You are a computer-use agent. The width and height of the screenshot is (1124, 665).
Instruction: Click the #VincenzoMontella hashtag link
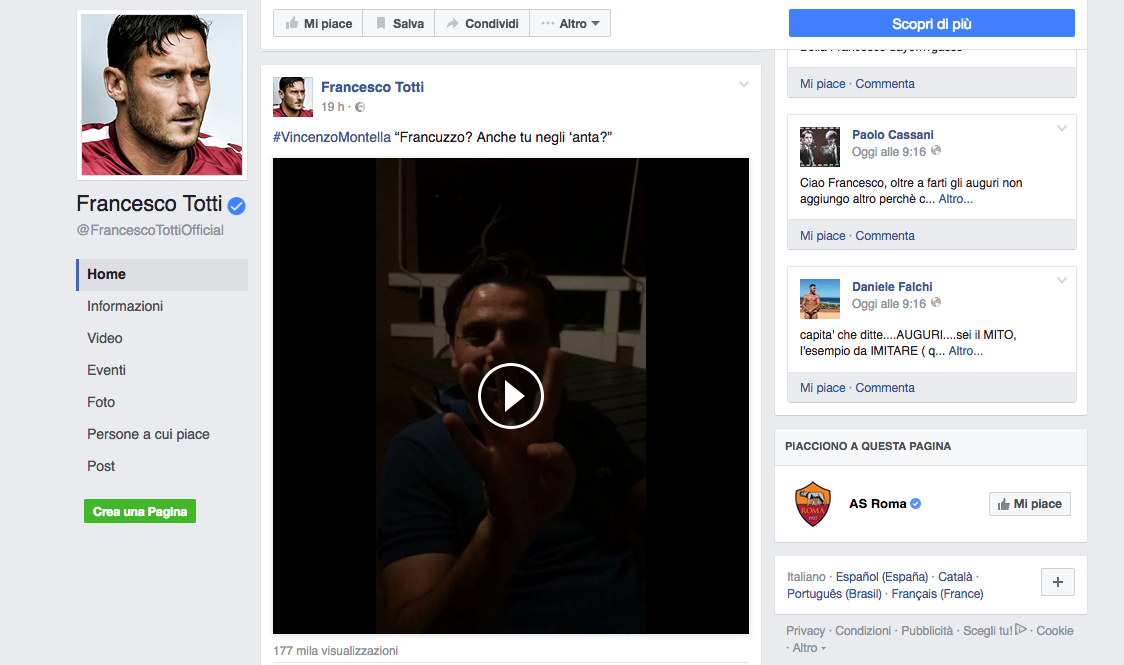[x=332, y=137]
